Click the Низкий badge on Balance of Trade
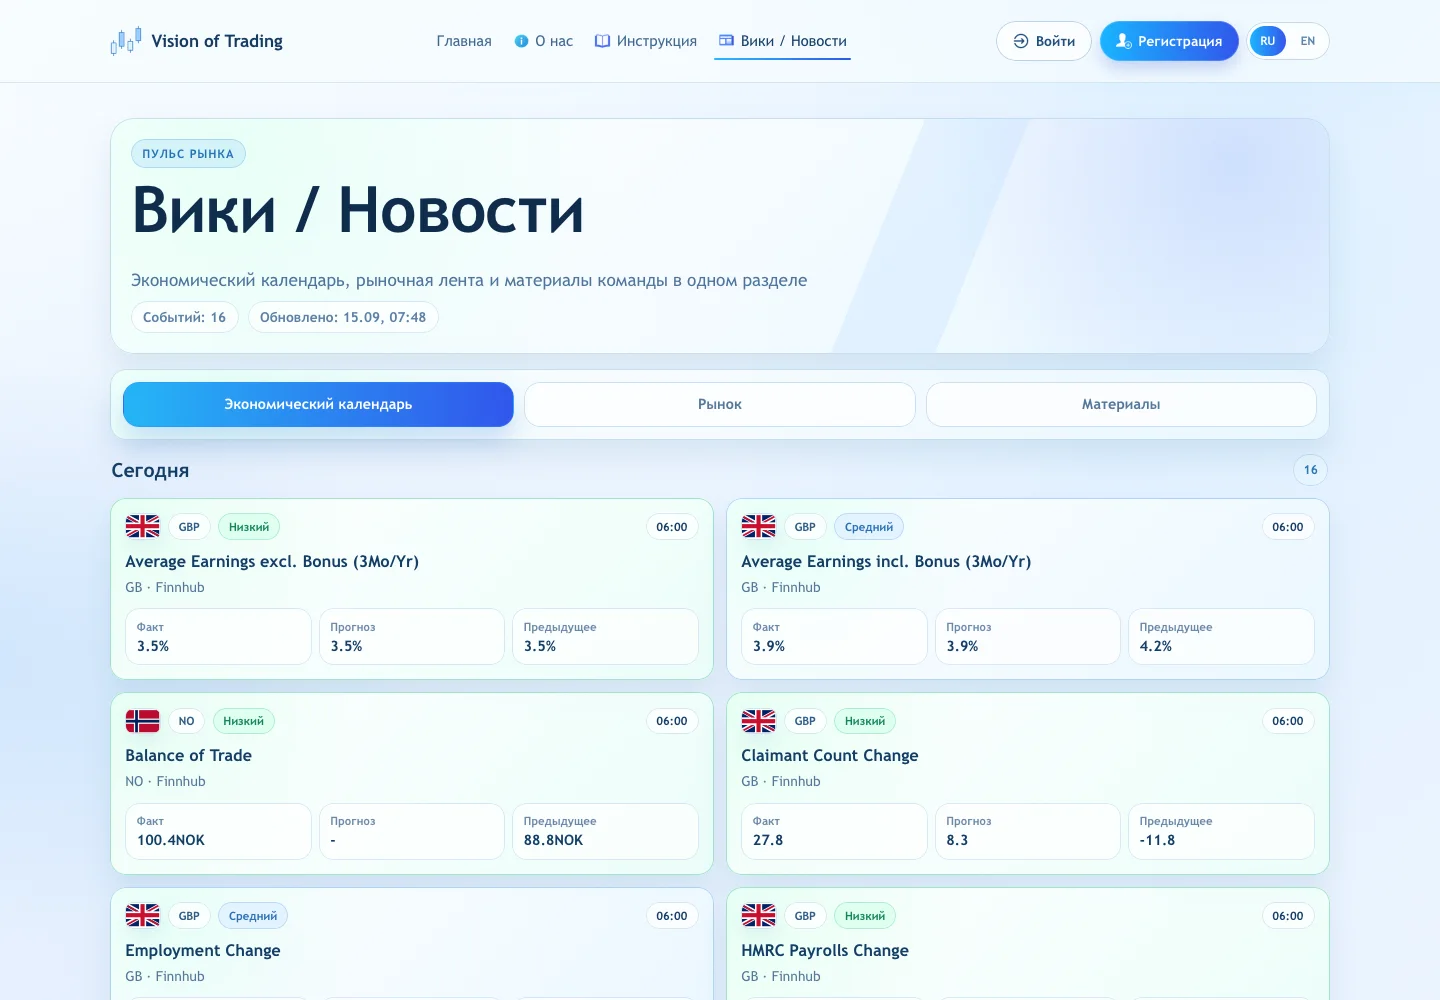 click(244, 721)
